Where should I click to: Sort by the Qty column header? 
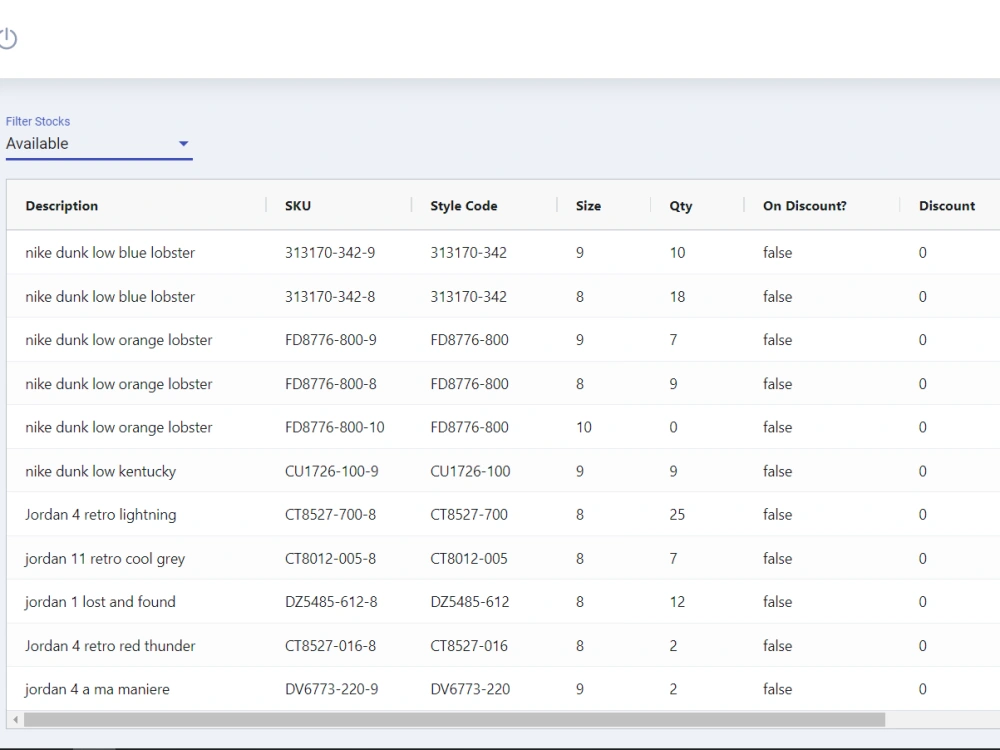(x=680, y=206)
